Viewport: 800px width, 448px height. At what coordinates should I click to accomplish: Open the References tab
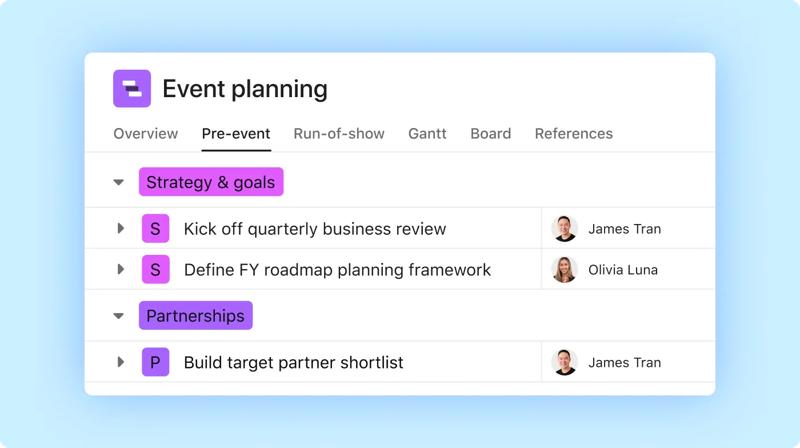(x=573, y=134)
